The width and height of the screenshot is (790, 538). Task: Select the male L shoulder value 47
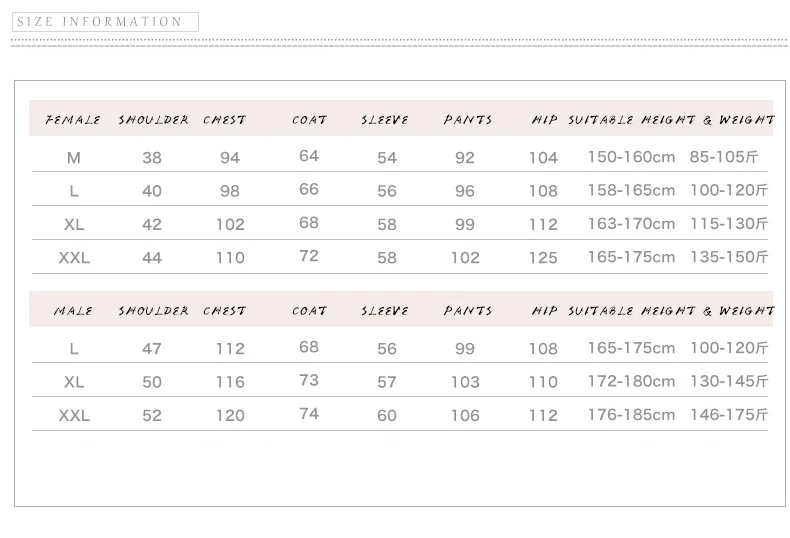click(152, 349)
